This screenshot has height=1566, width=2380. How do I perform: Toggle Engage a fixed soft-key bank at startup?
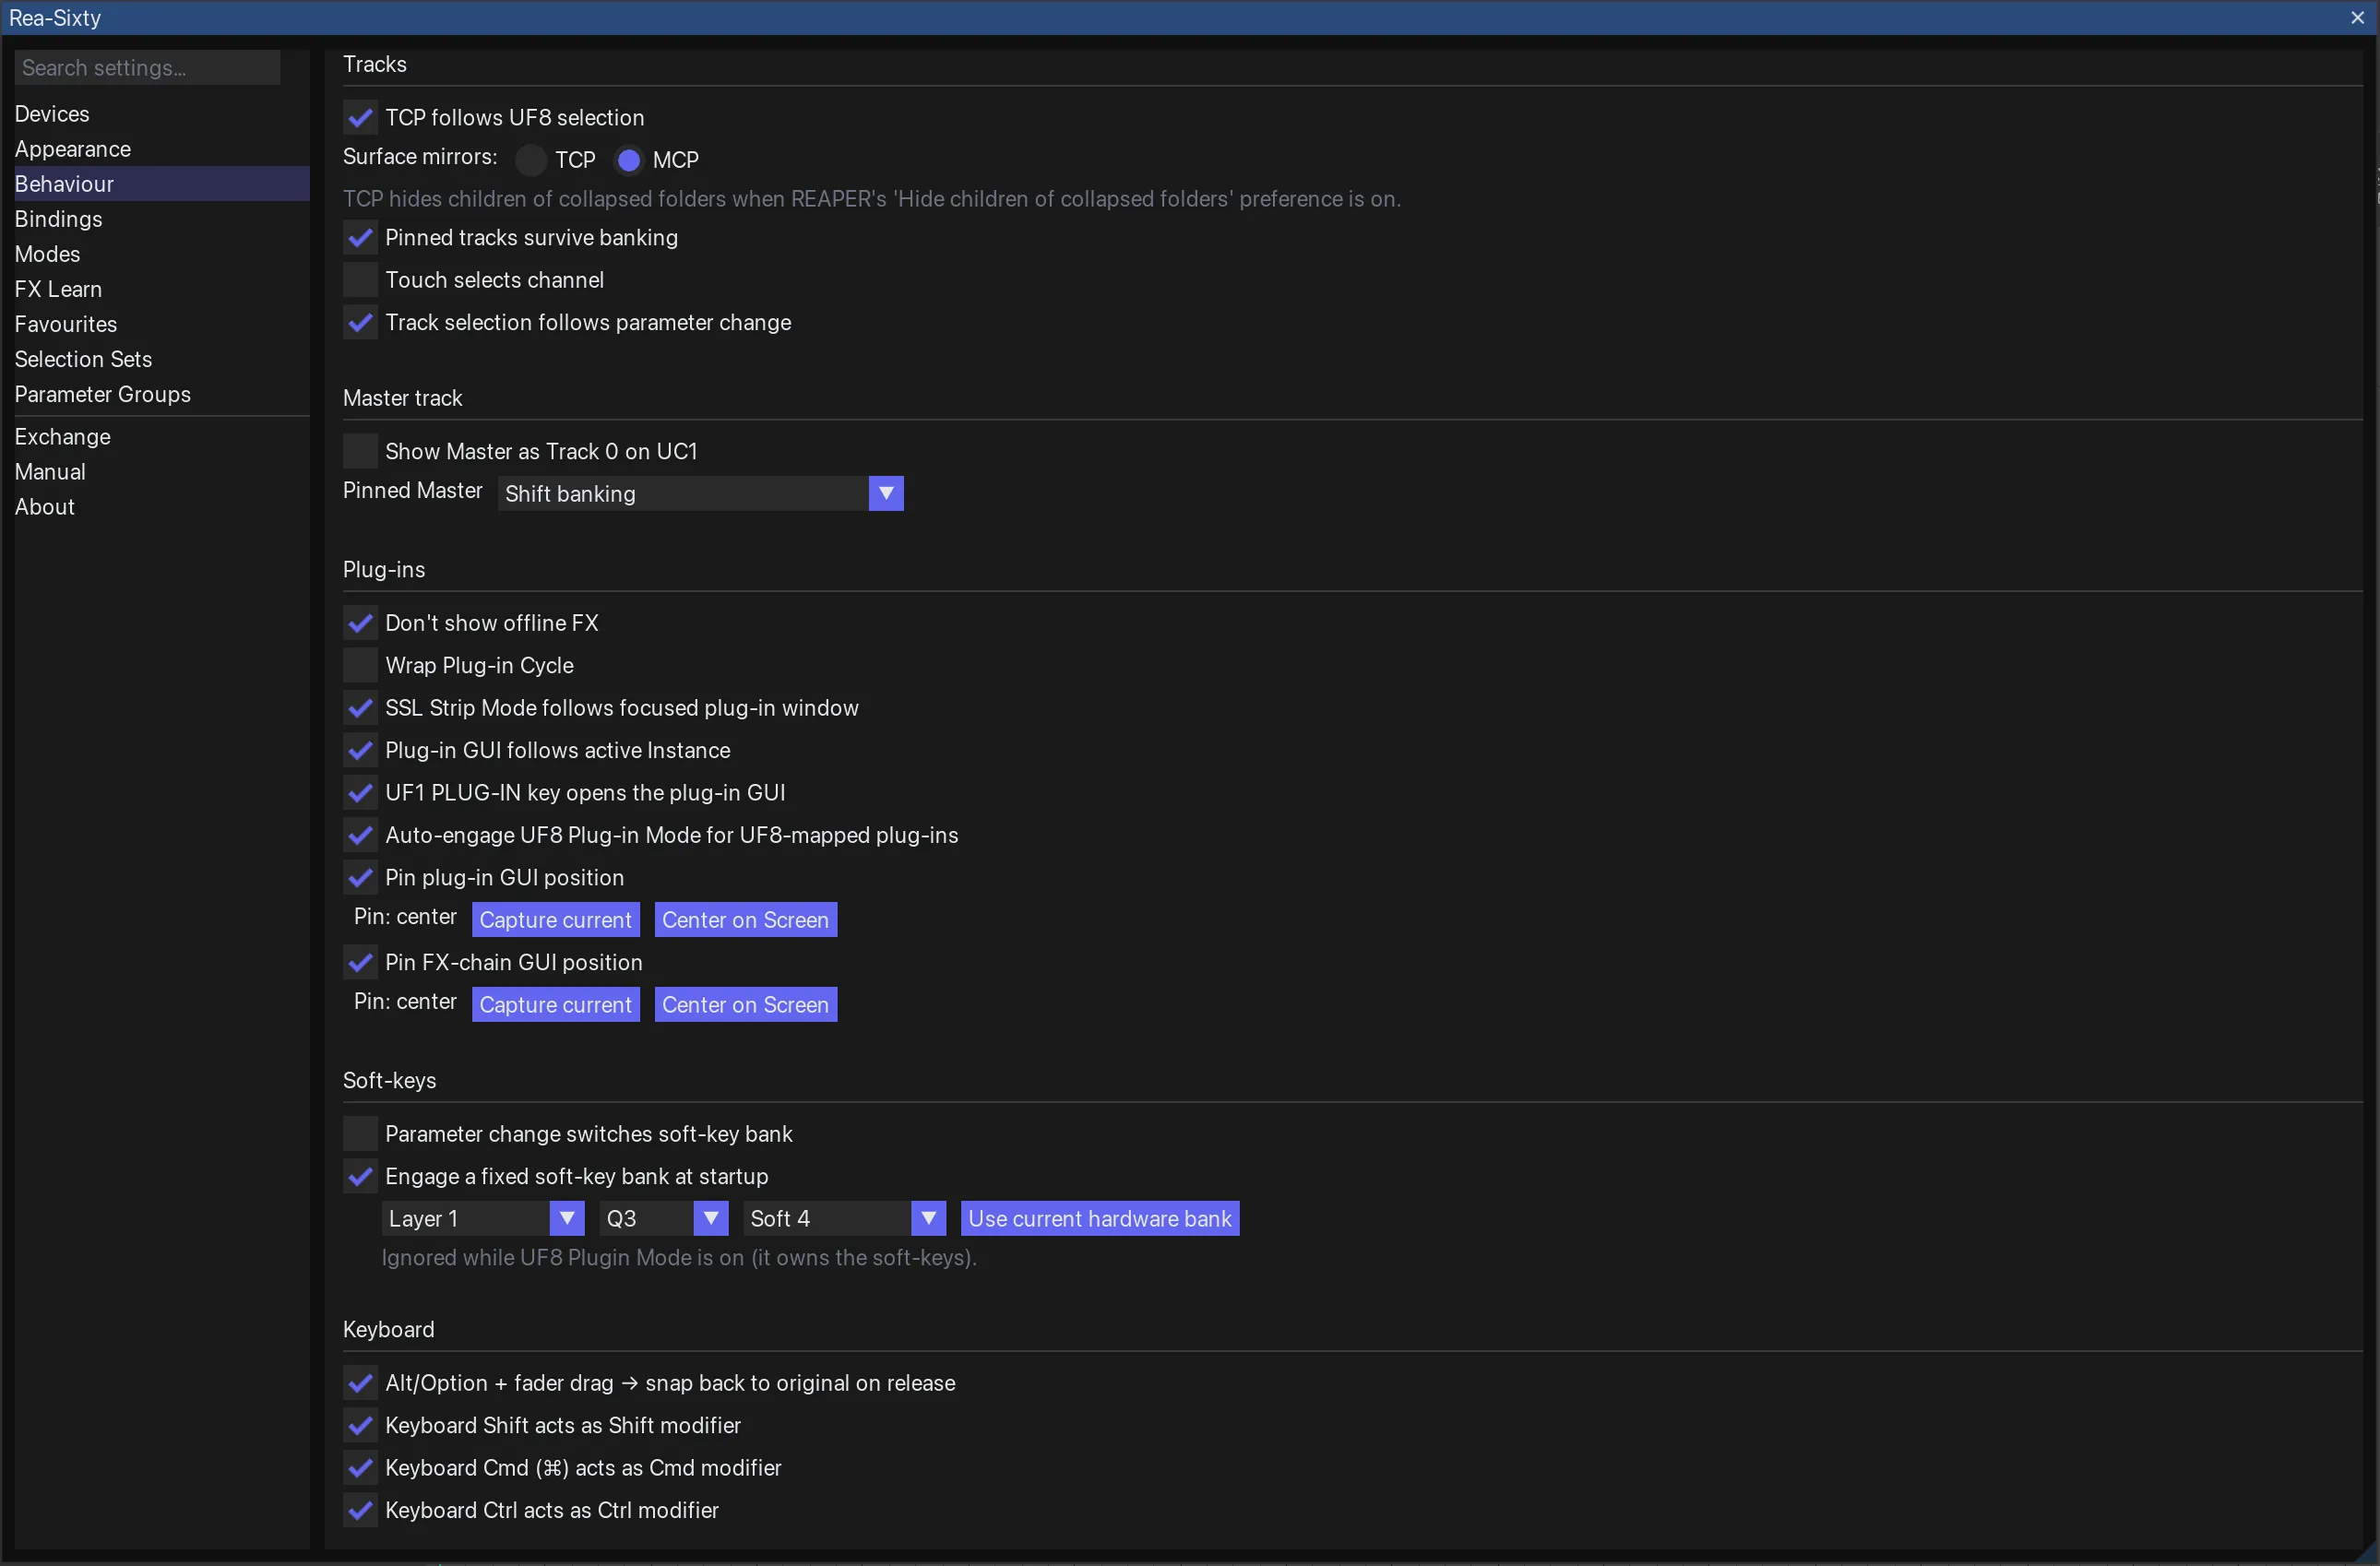360,1177
